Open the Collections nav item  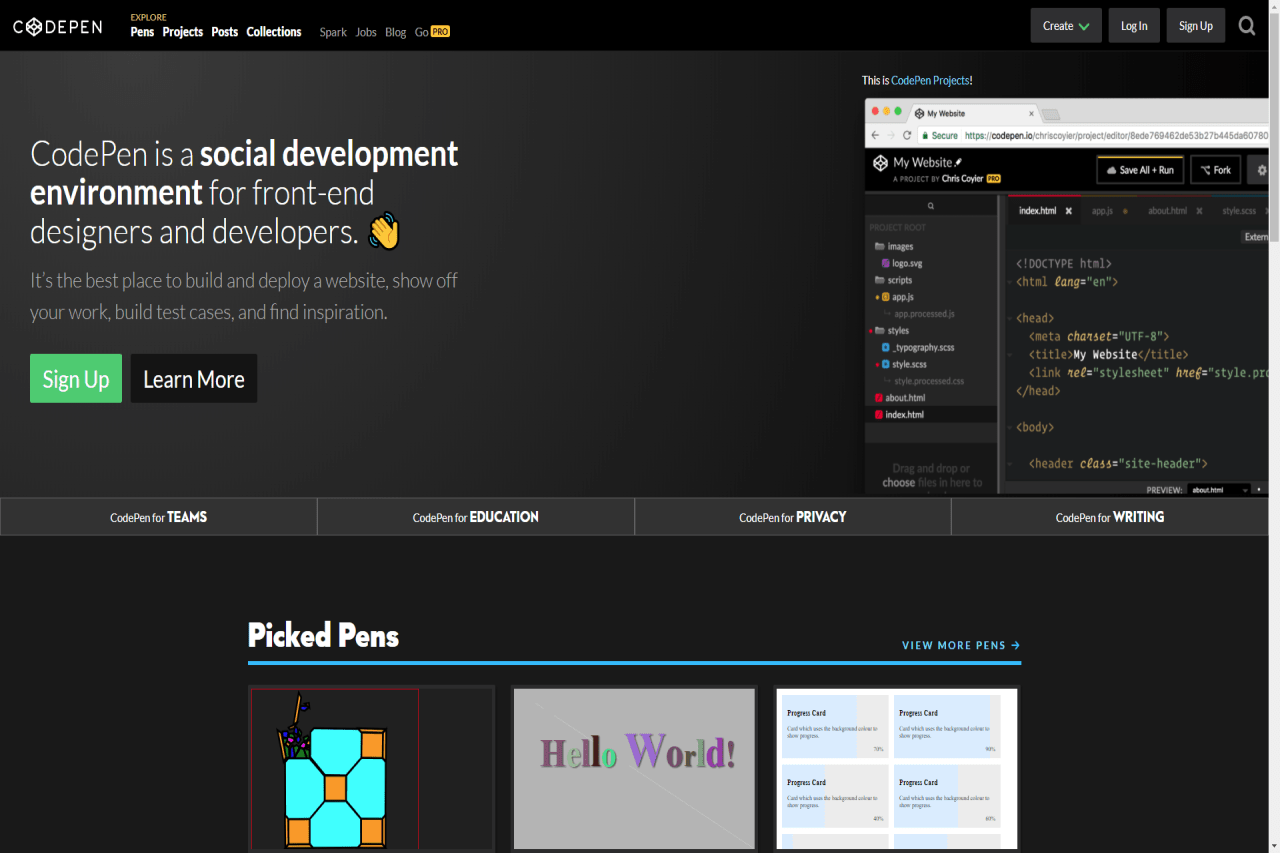pos(274,32)
